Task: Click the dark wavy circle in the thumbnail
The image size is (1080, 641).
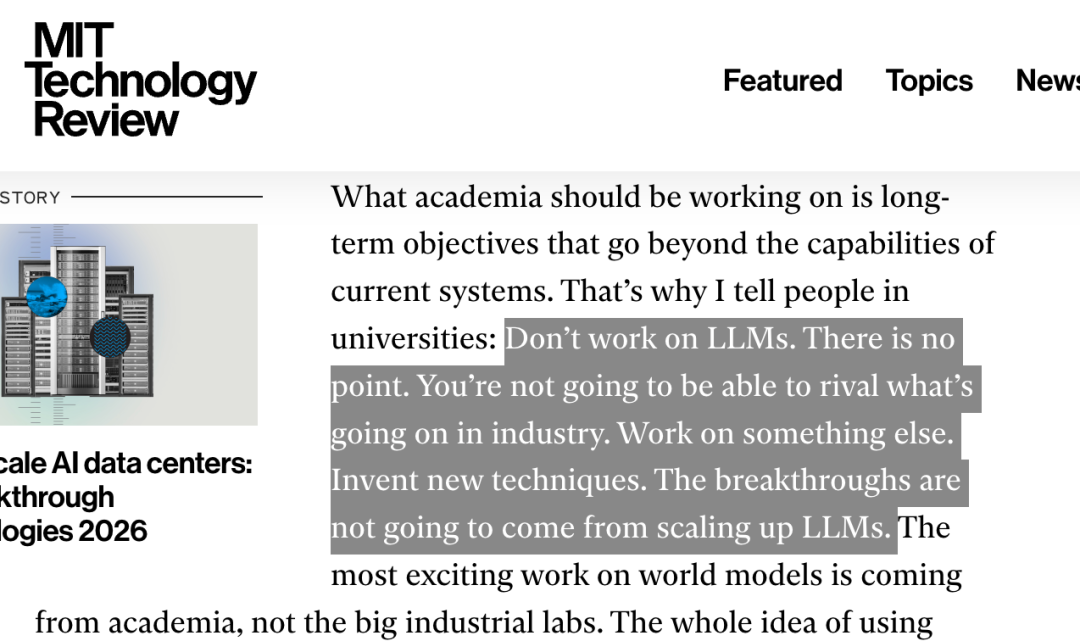Action: 110,338
